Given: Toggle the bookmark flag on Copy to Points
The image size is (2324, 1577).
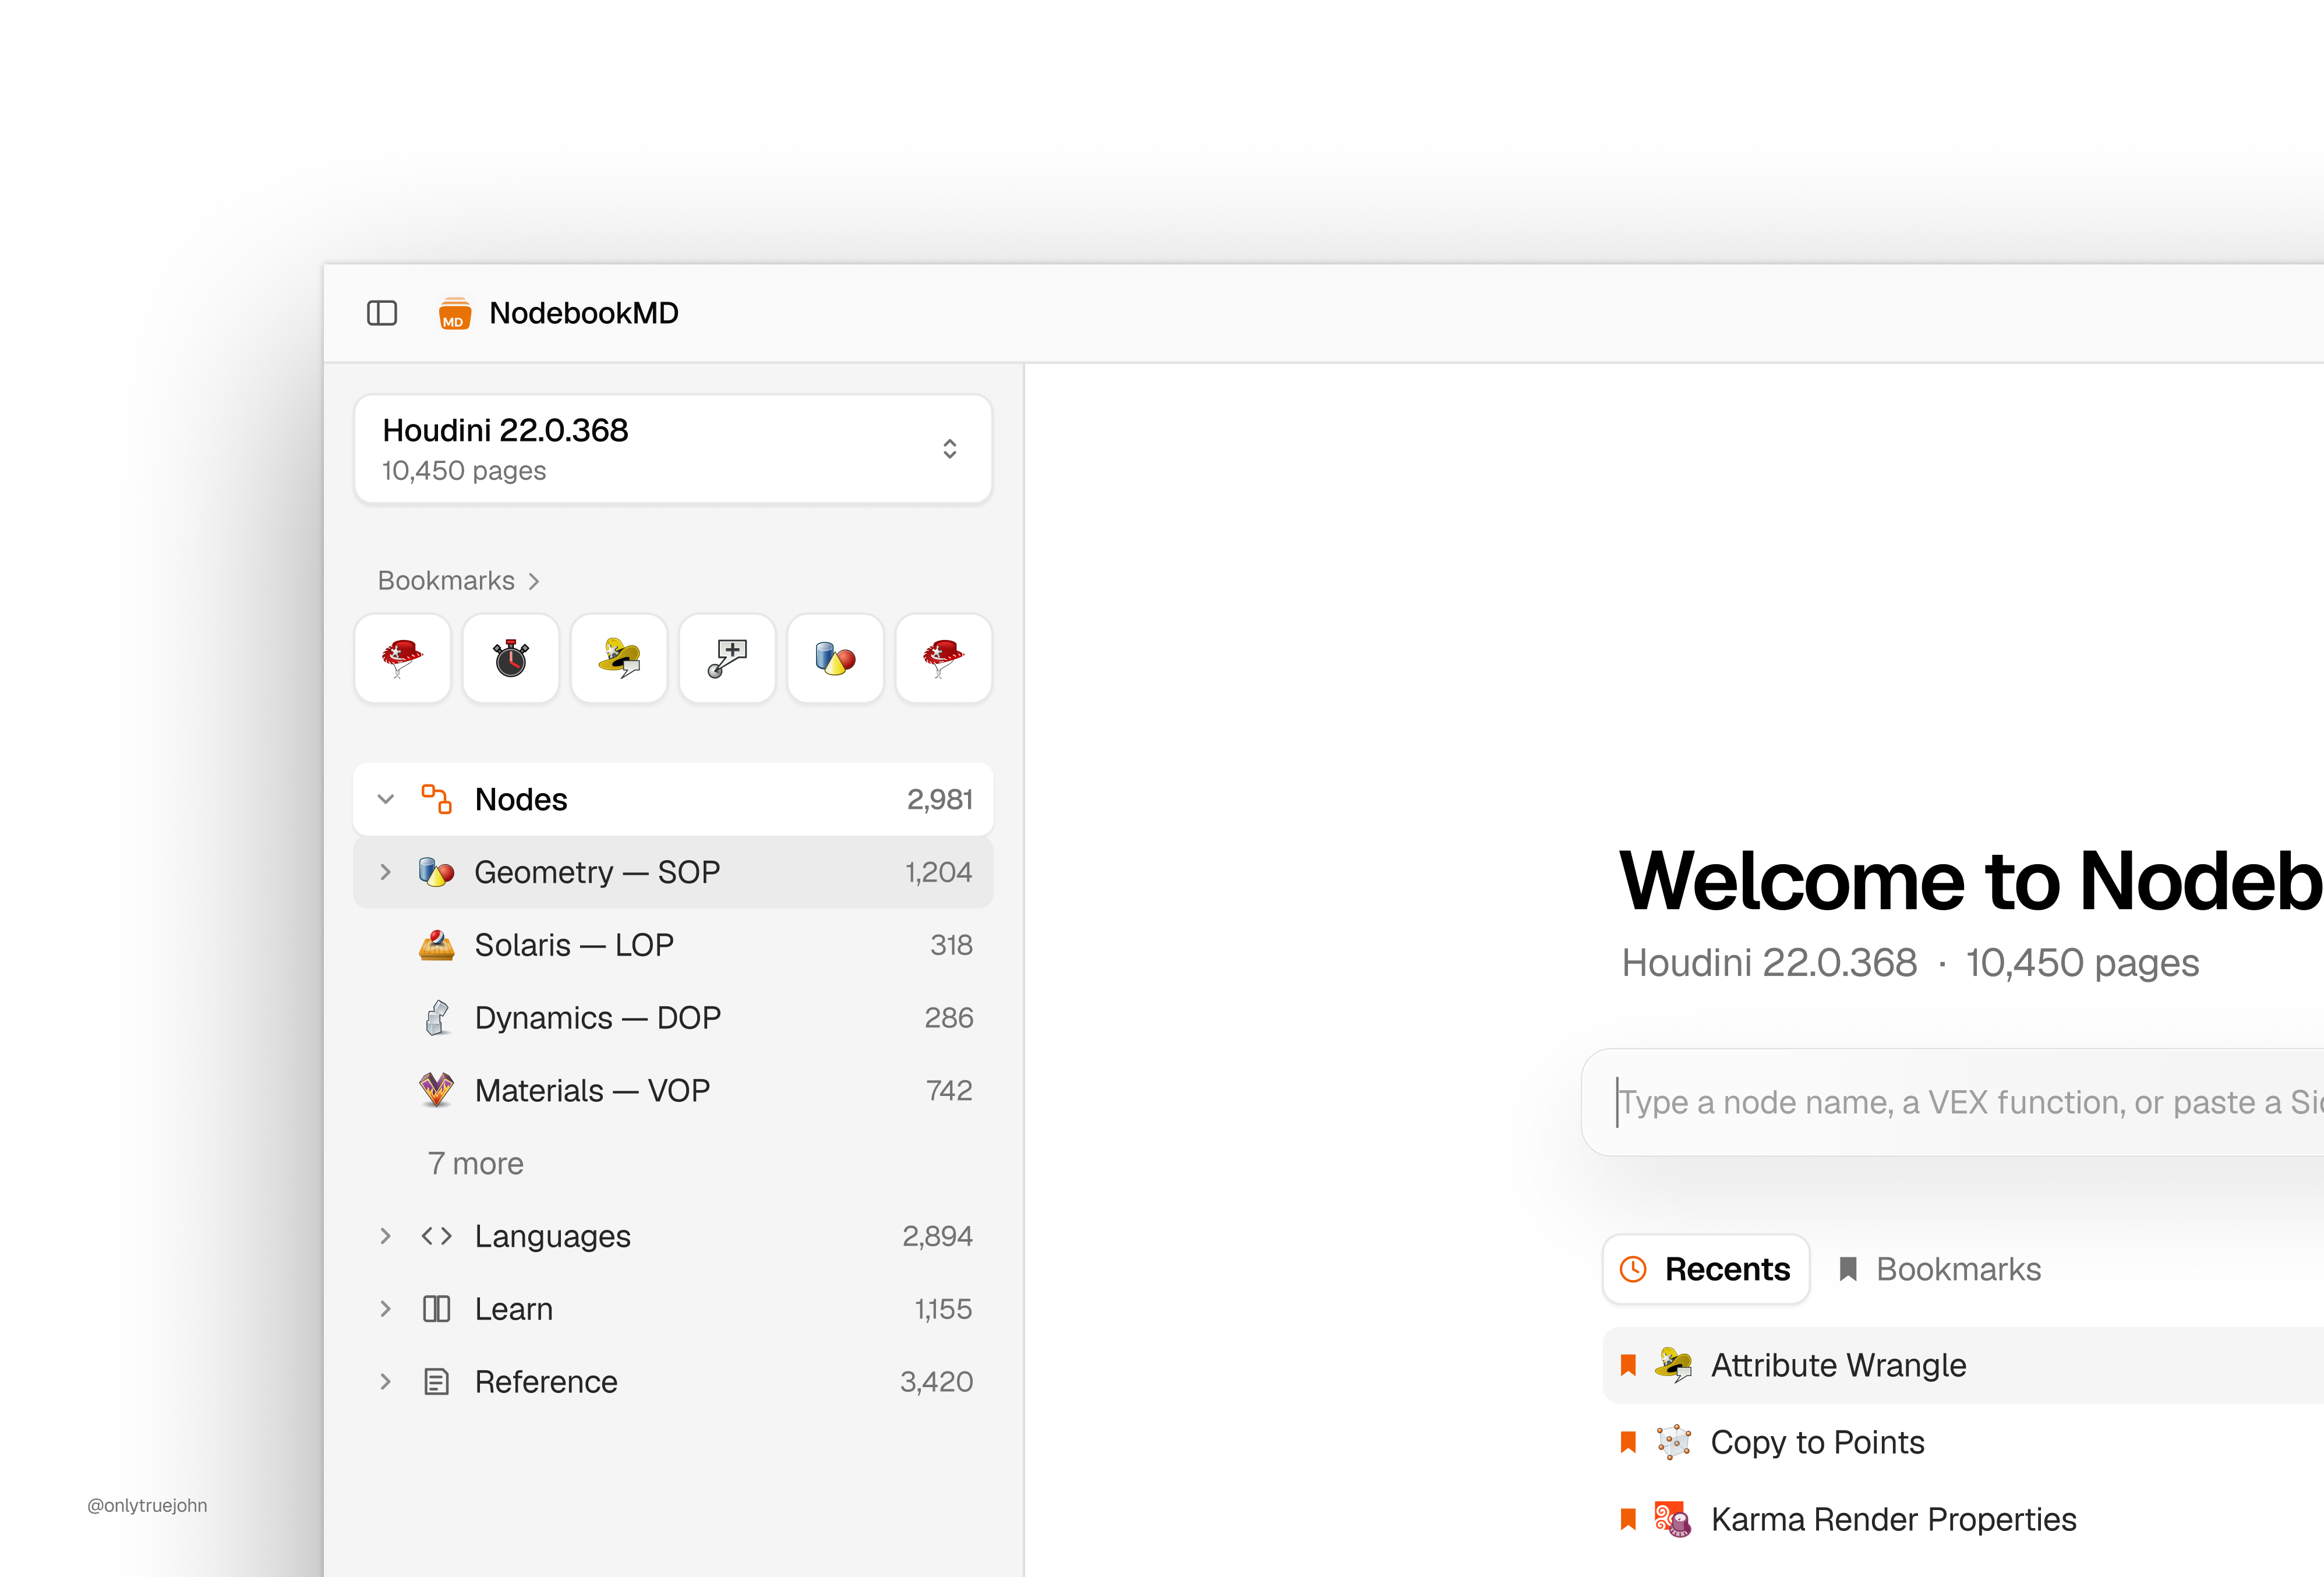Looking at the screenshot, I should tap(1628, 1442).
